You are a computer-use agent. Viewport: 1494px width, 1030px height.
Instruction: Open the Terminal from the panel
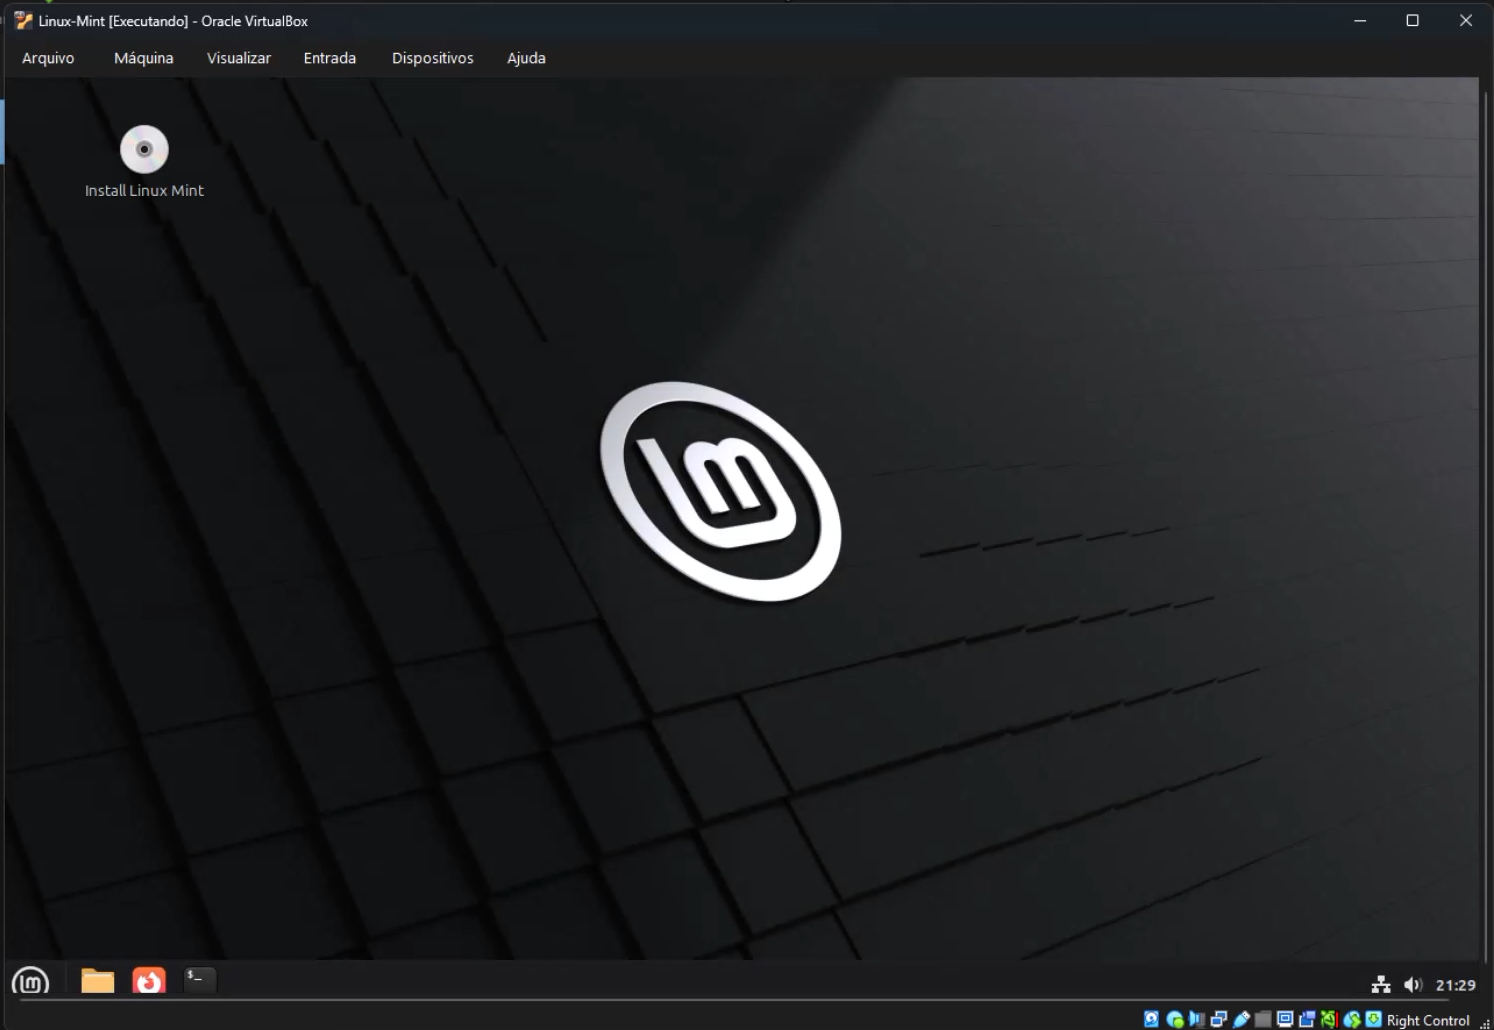click(x=200, y=979)
